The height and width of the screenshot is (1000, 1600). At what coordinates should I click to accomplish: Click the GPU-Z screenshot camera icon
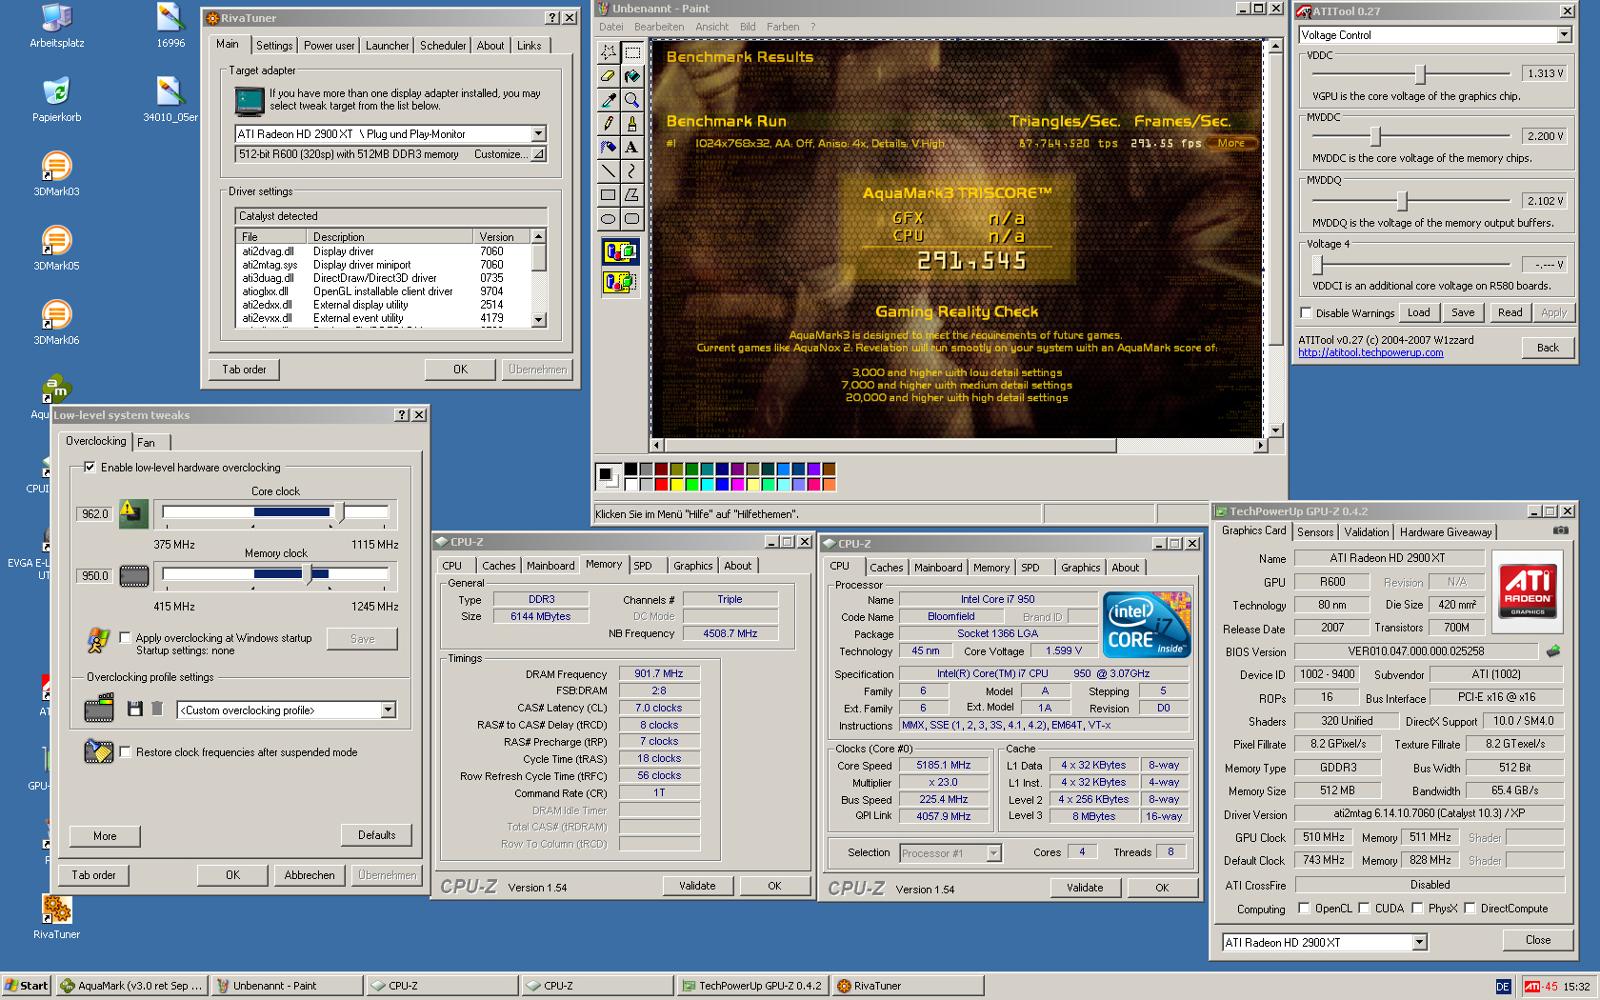tap(1560, 531)
